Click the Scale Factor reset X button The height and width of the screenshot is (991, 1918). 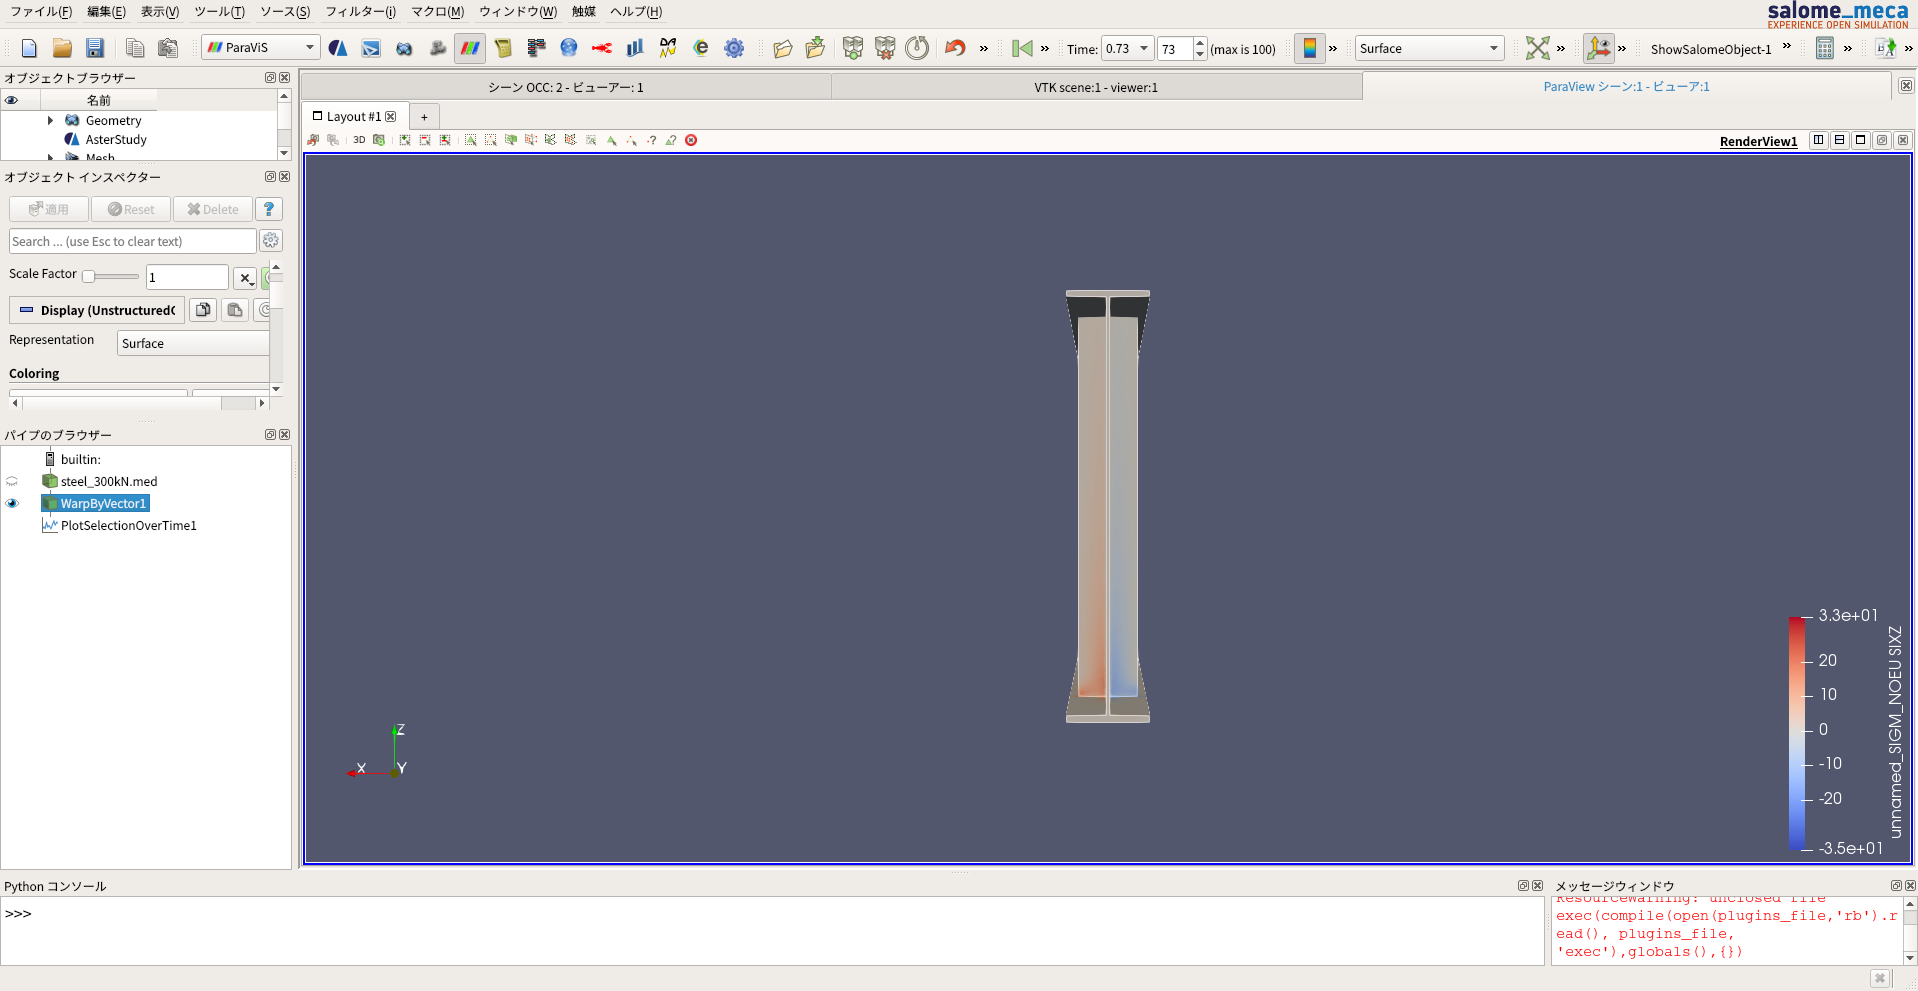tap(245, 277)
